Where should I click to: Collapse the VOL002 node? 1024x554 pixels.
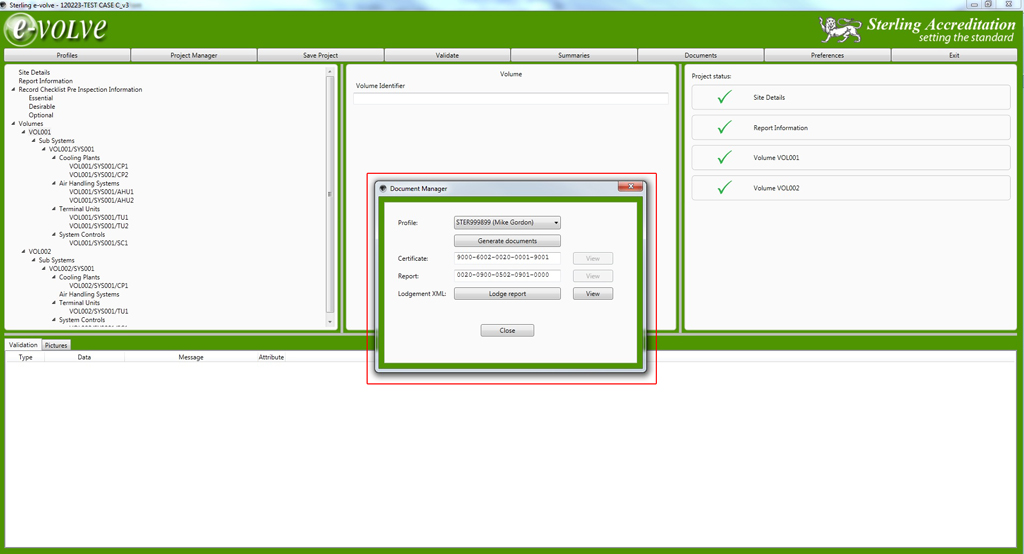point(24,252)
